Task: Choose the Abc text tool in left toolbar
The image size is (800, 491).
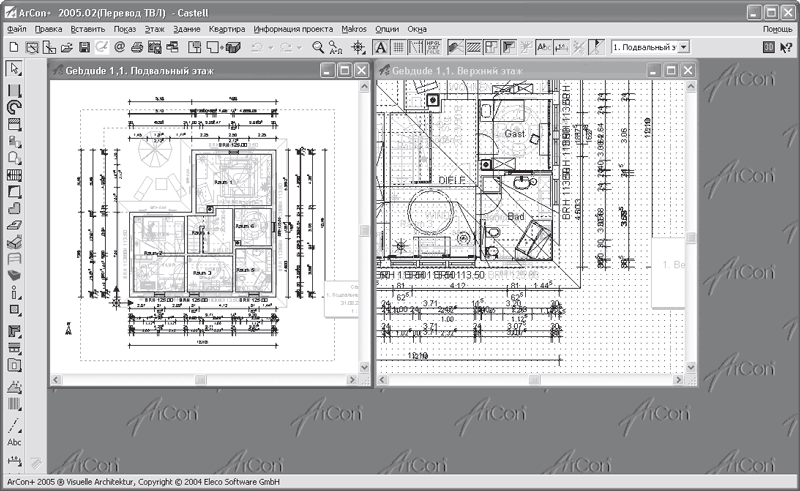Action: pyautogui.click(x=14, y=441)
